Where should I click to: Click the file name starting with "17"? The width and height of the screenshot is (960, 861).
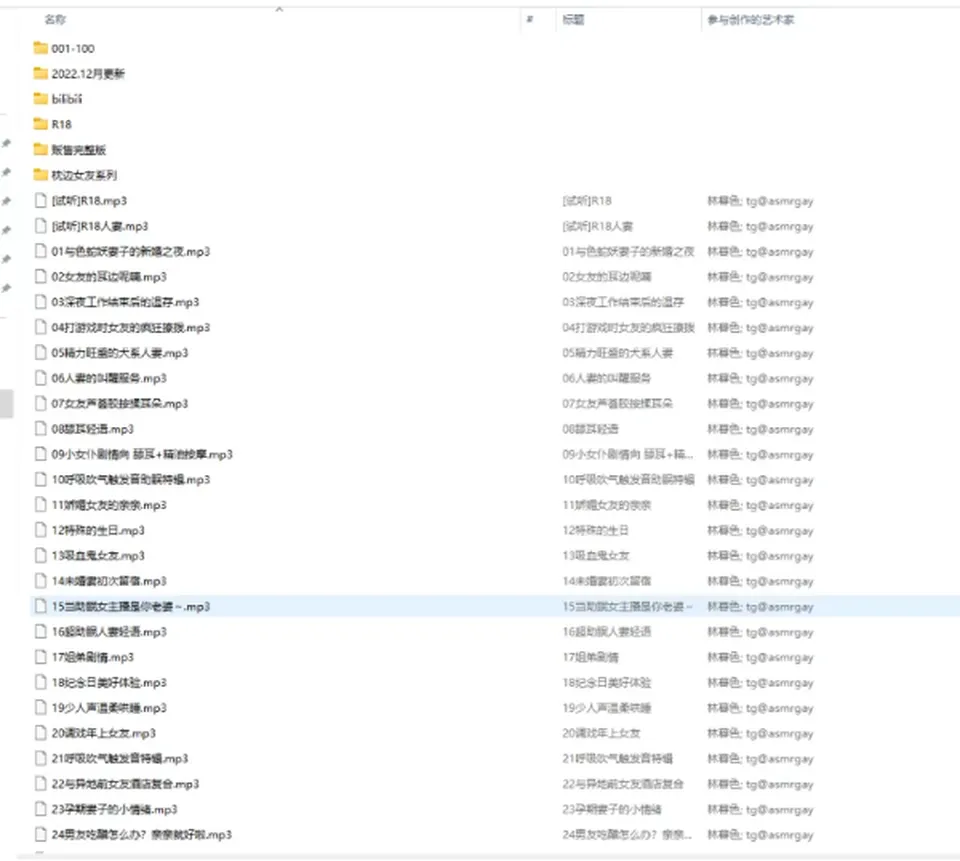(92, 657)
